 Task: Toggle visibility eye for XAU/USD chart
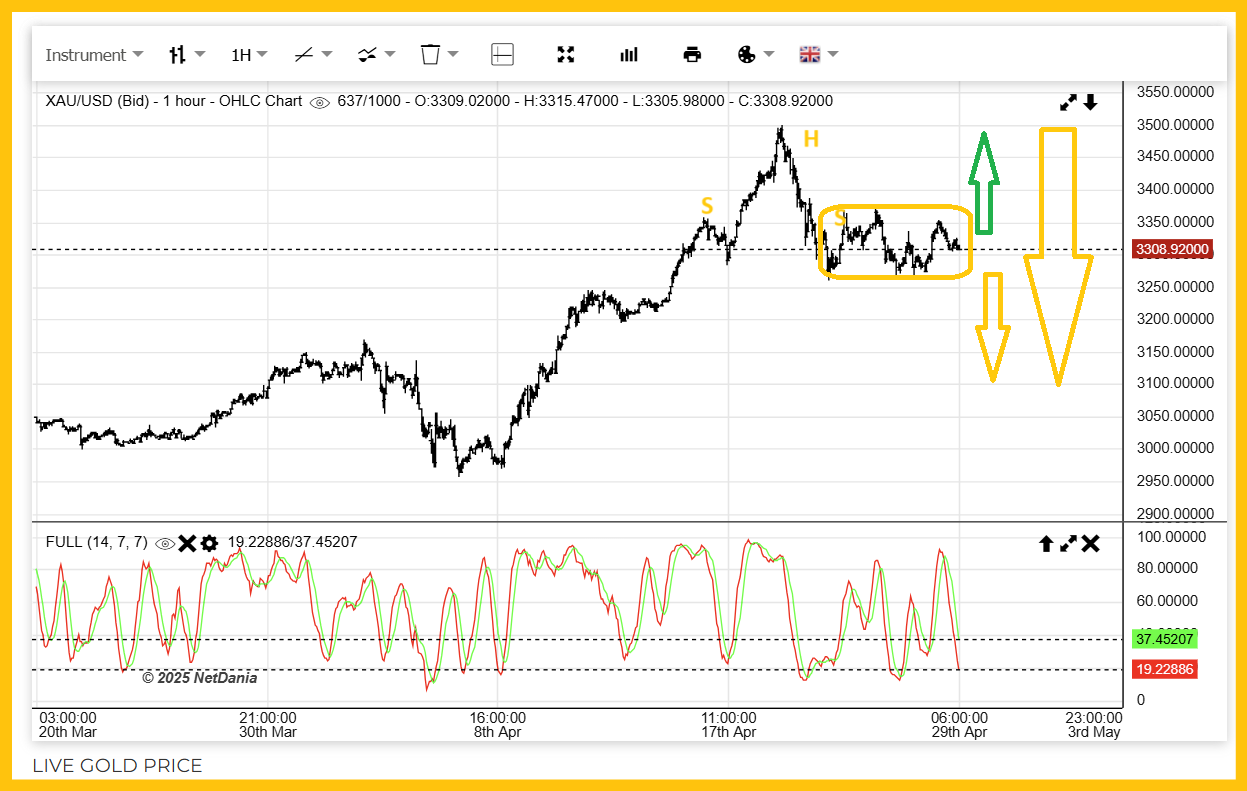coord(320,102)
